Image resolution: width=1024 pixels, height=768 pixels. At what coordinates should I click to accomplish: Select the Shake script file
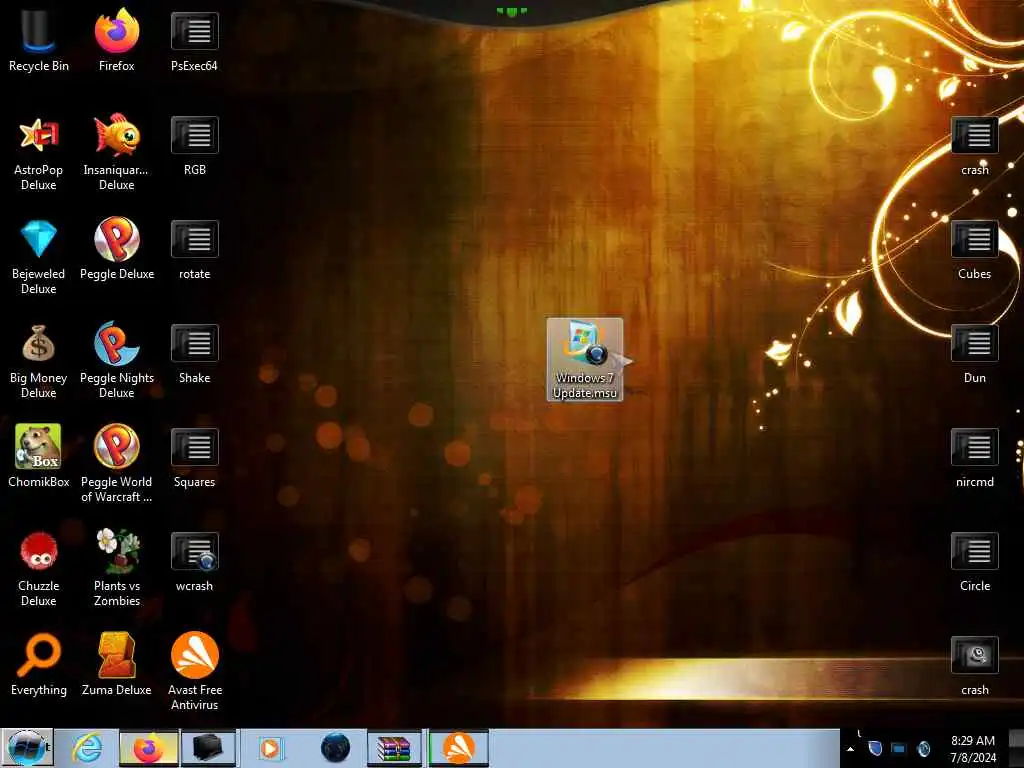(195, 353)
